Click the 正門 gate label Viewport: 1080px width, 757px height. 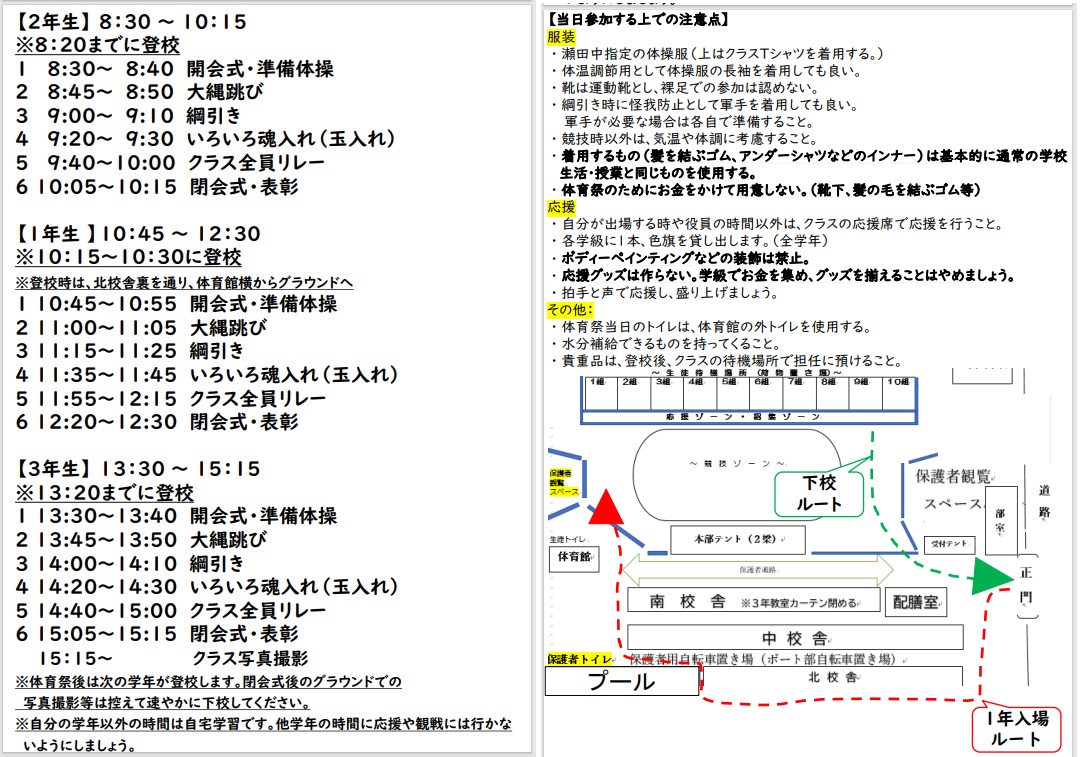click(1027, 586)
